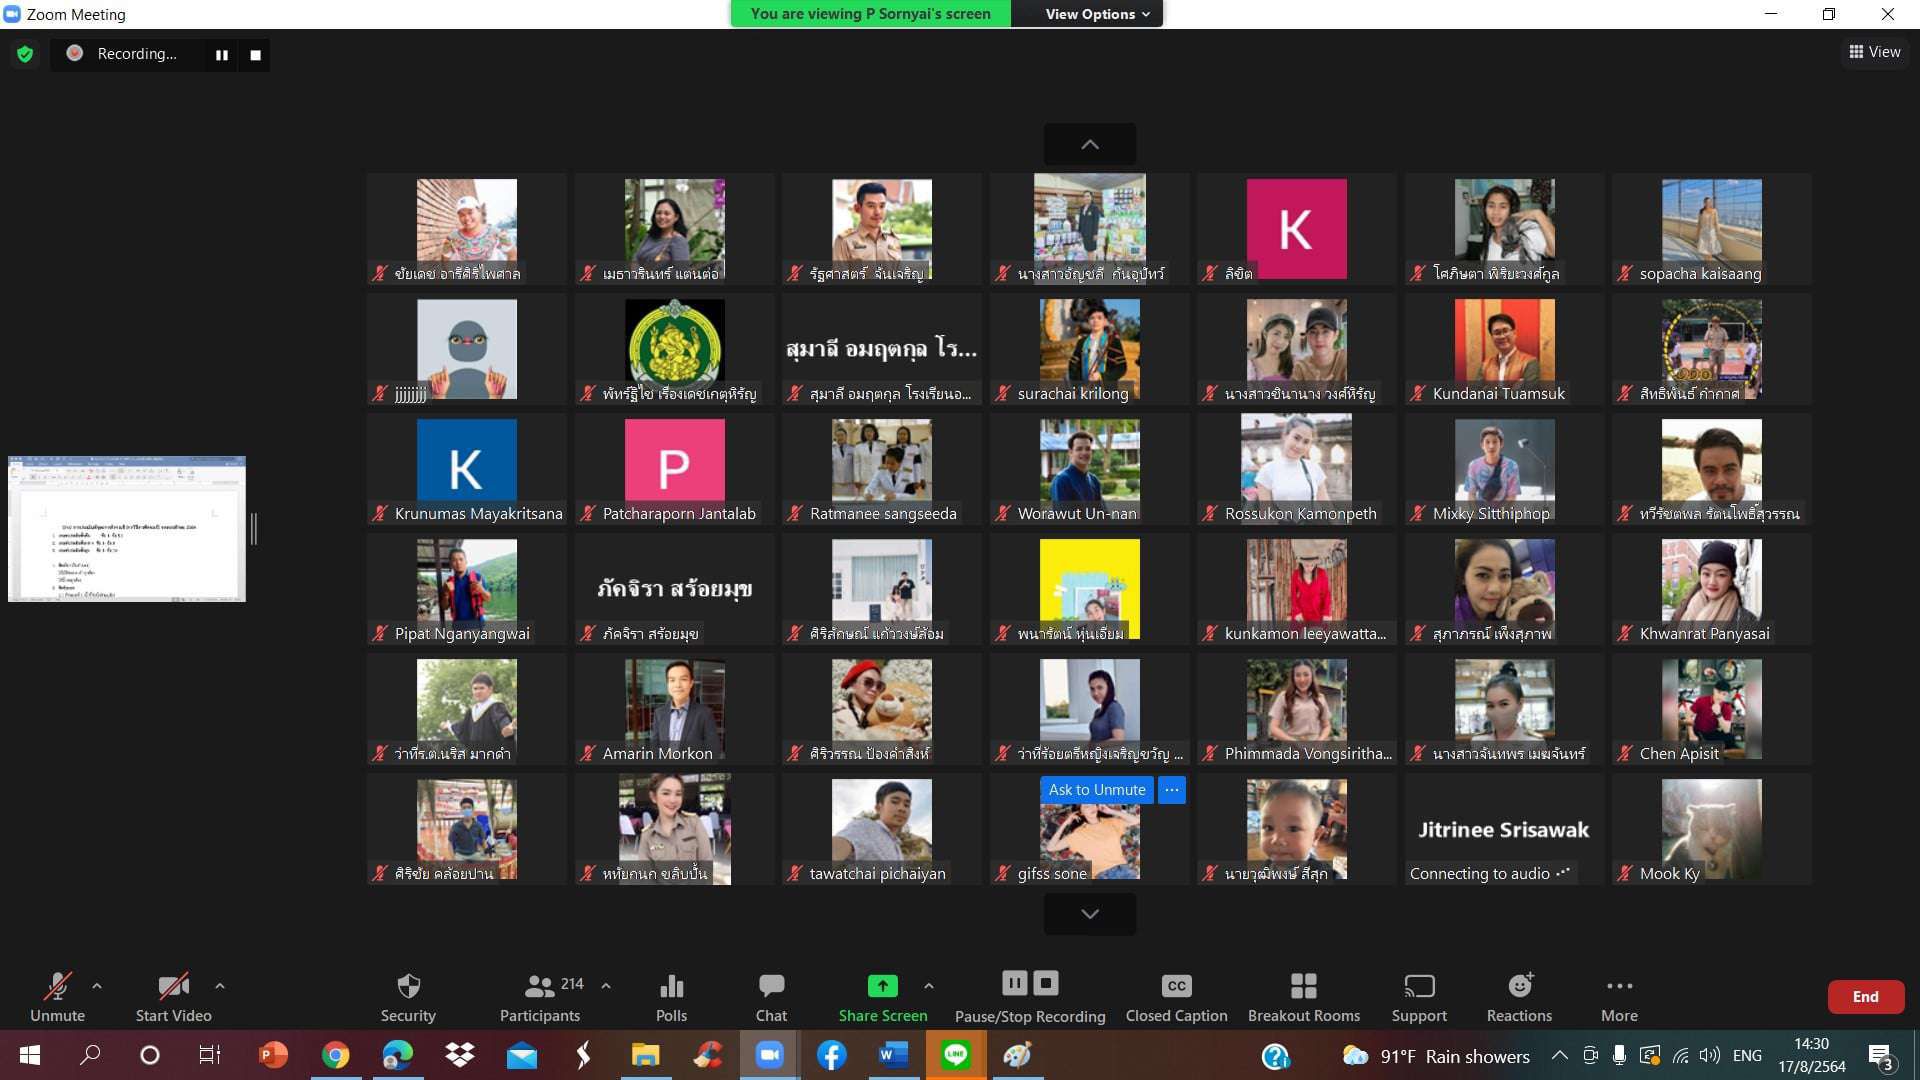1920x1080 pixels.
Task: Open the View layout menu
Action: click(x=1875, y=52)
